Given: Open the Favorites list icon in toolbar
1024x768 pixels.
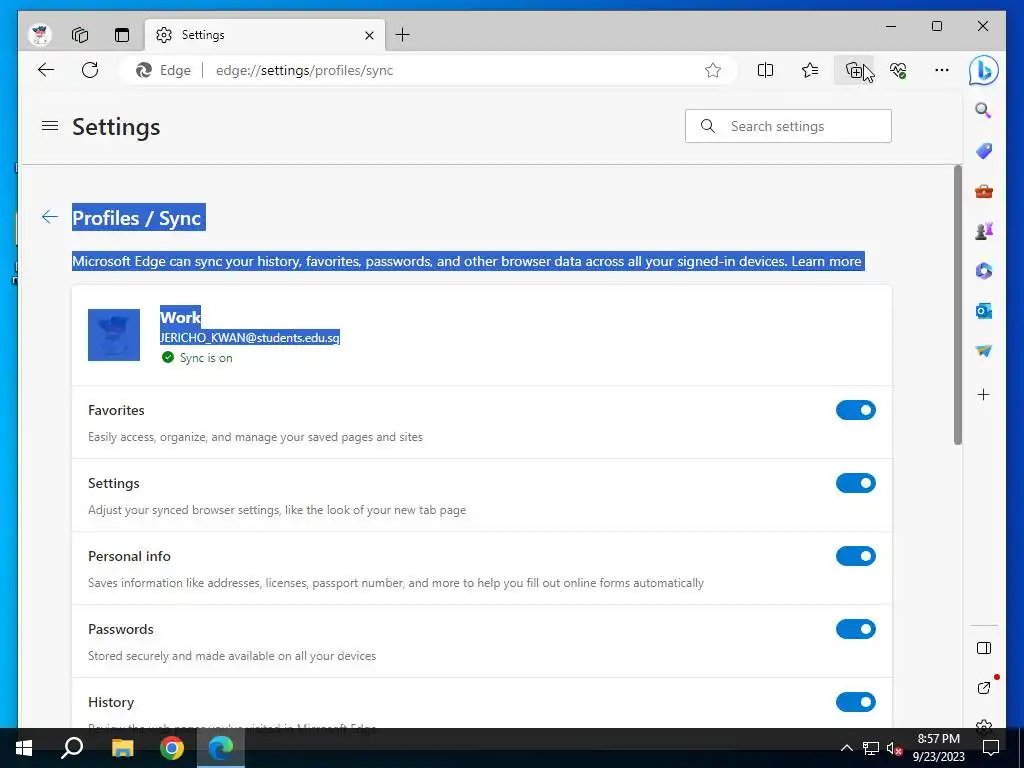Looking at the screenshot, I should [810, 70].
